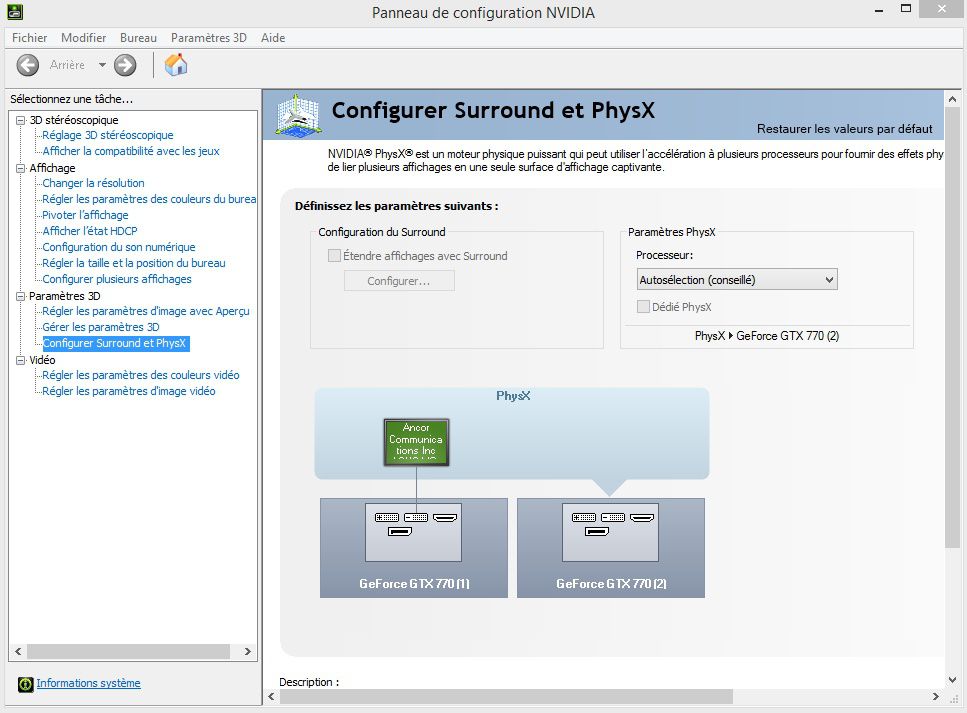Open the Bureau menu

click(138, 38)
